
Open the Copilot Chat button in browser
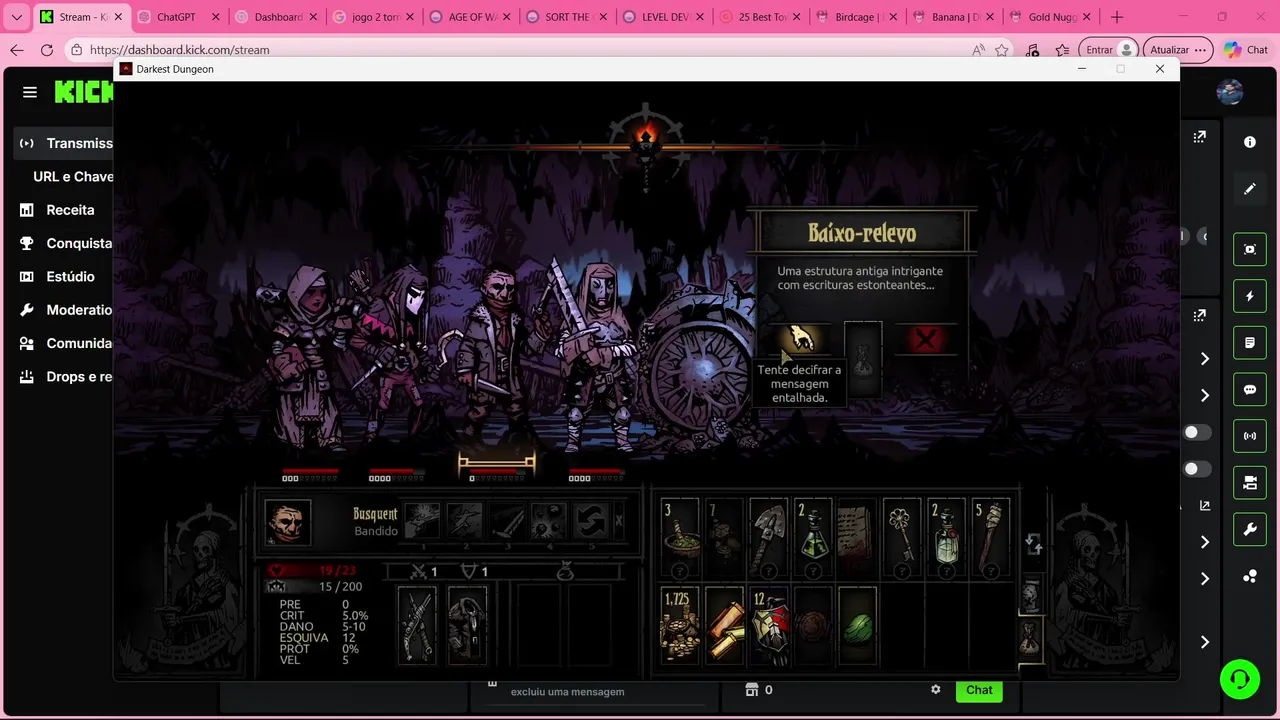(1246, 50)
